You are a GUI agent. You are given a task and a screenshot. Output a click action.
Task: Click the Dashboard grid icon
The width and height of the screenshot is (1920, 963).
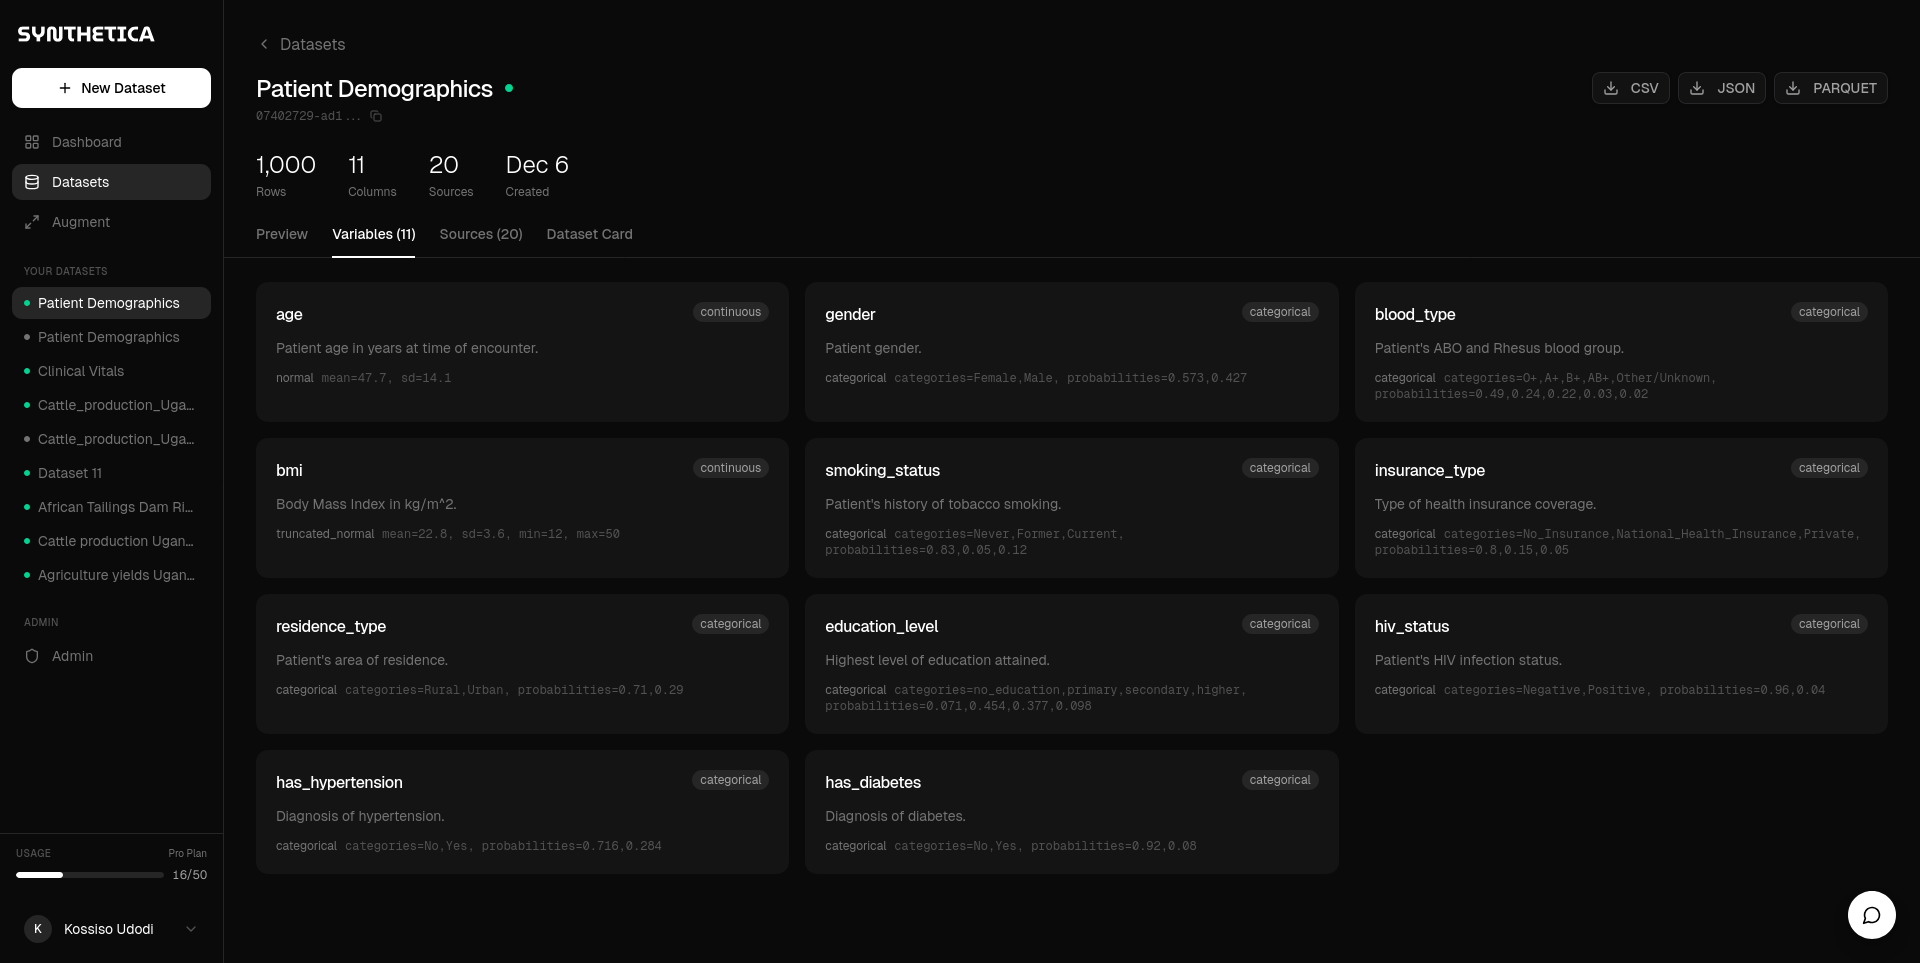click(x=32, y=142)
